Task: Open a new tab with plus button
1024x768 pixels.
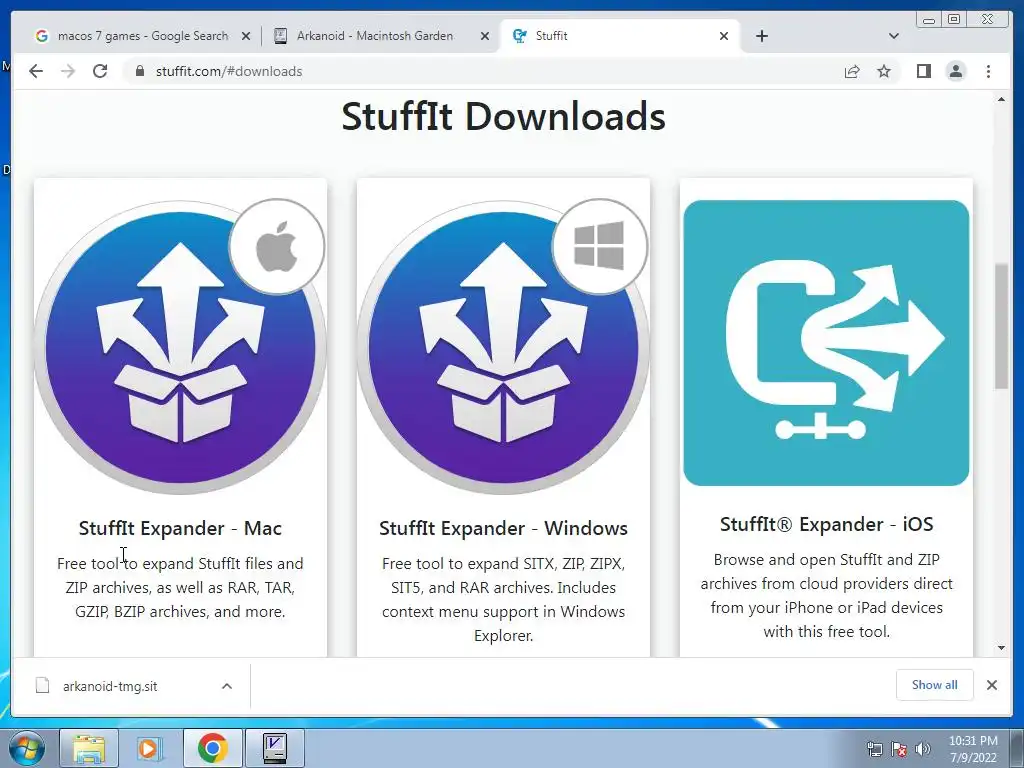Action: coord(761,36)
